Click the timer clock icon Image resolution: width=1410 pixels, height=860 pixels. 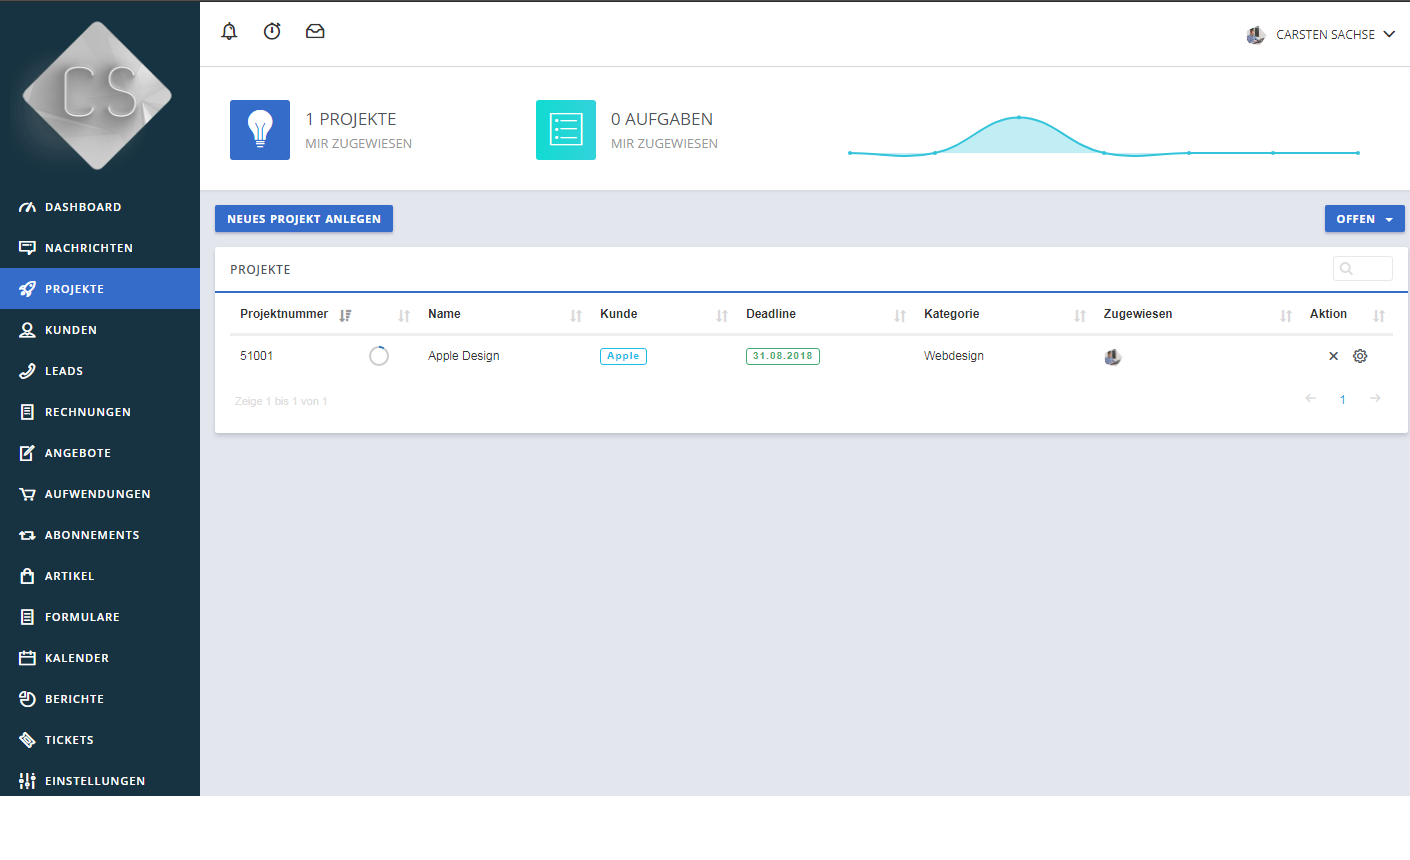(x=272, y=32)
